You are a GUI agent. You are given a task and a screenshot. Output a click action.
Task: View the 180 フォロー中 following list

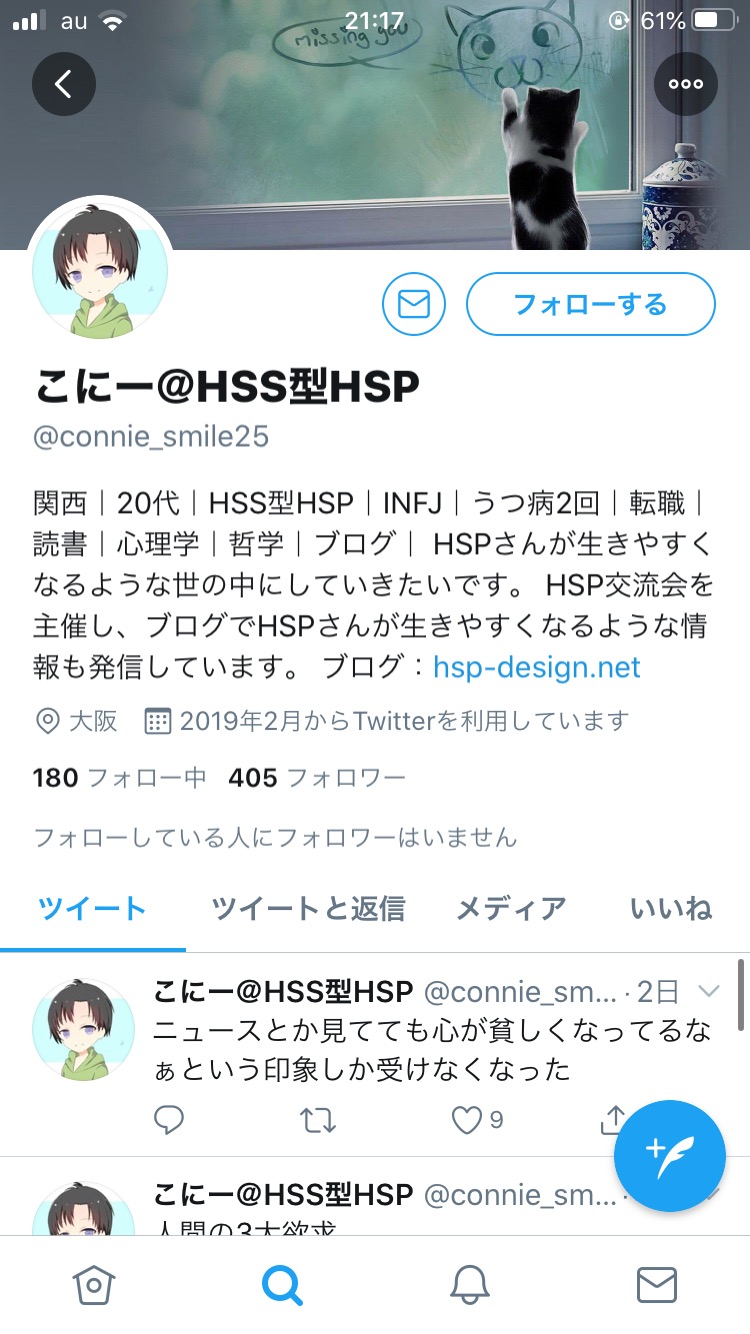point(120,778)
